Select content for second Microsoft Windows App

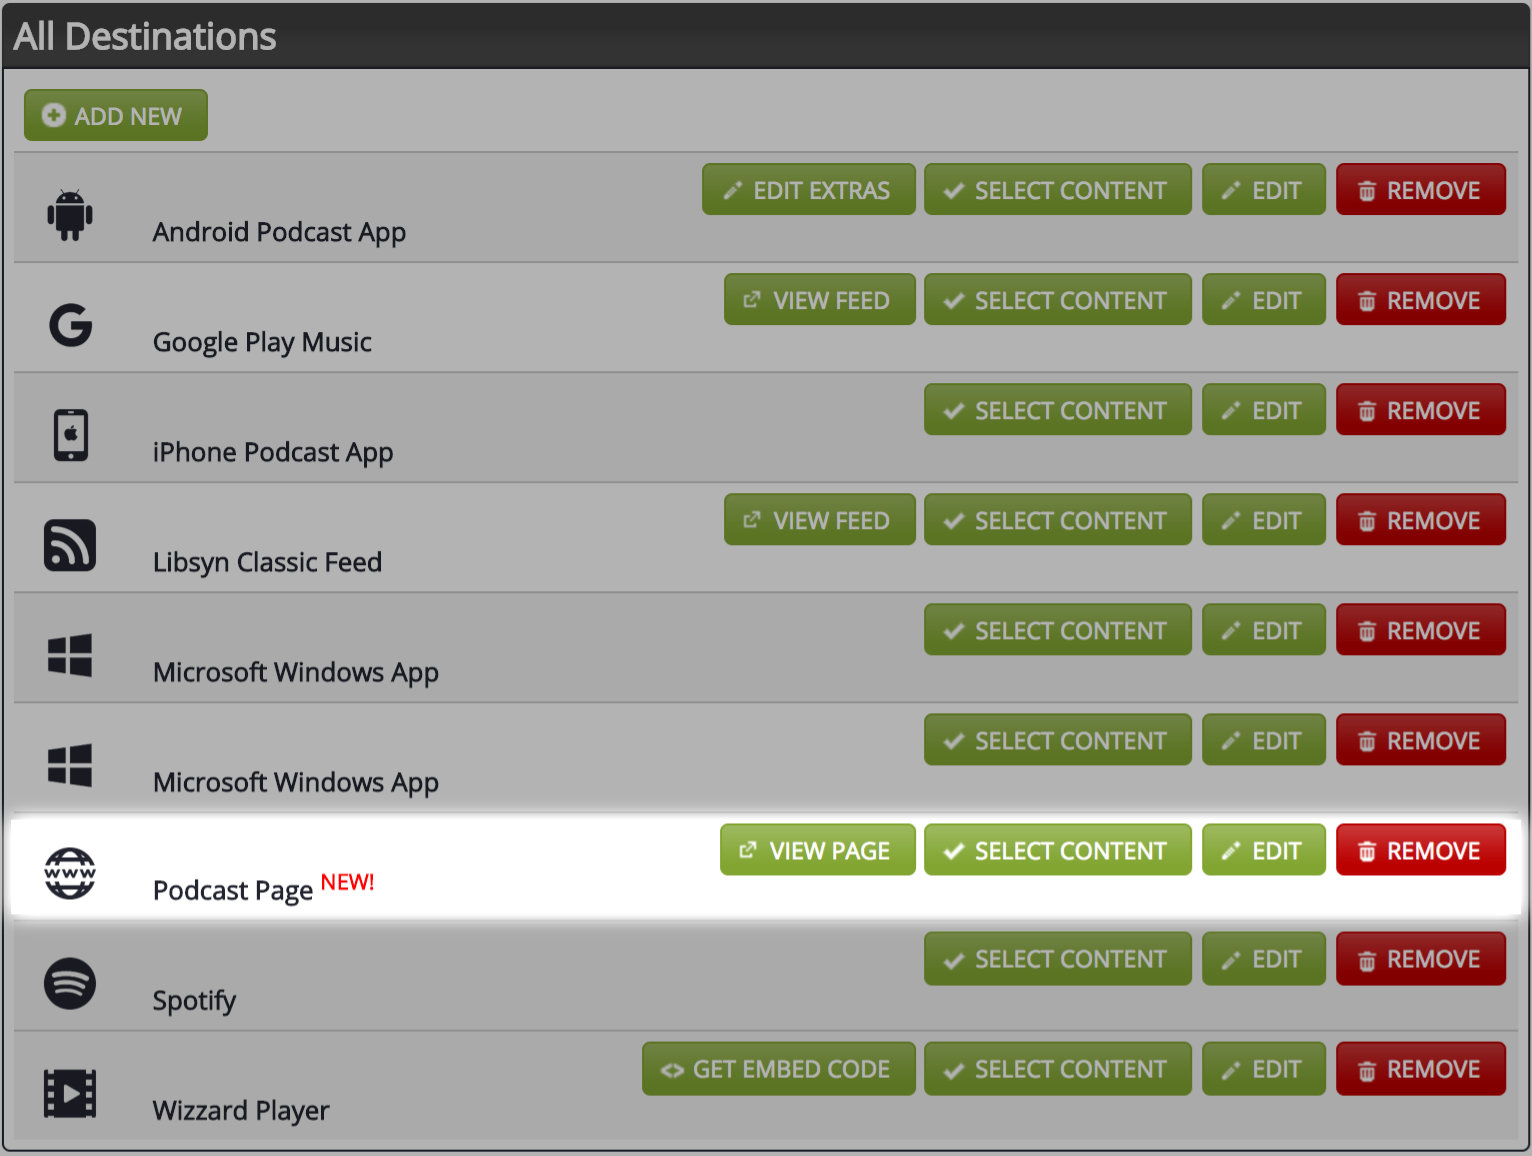[x=1058, y=739]
